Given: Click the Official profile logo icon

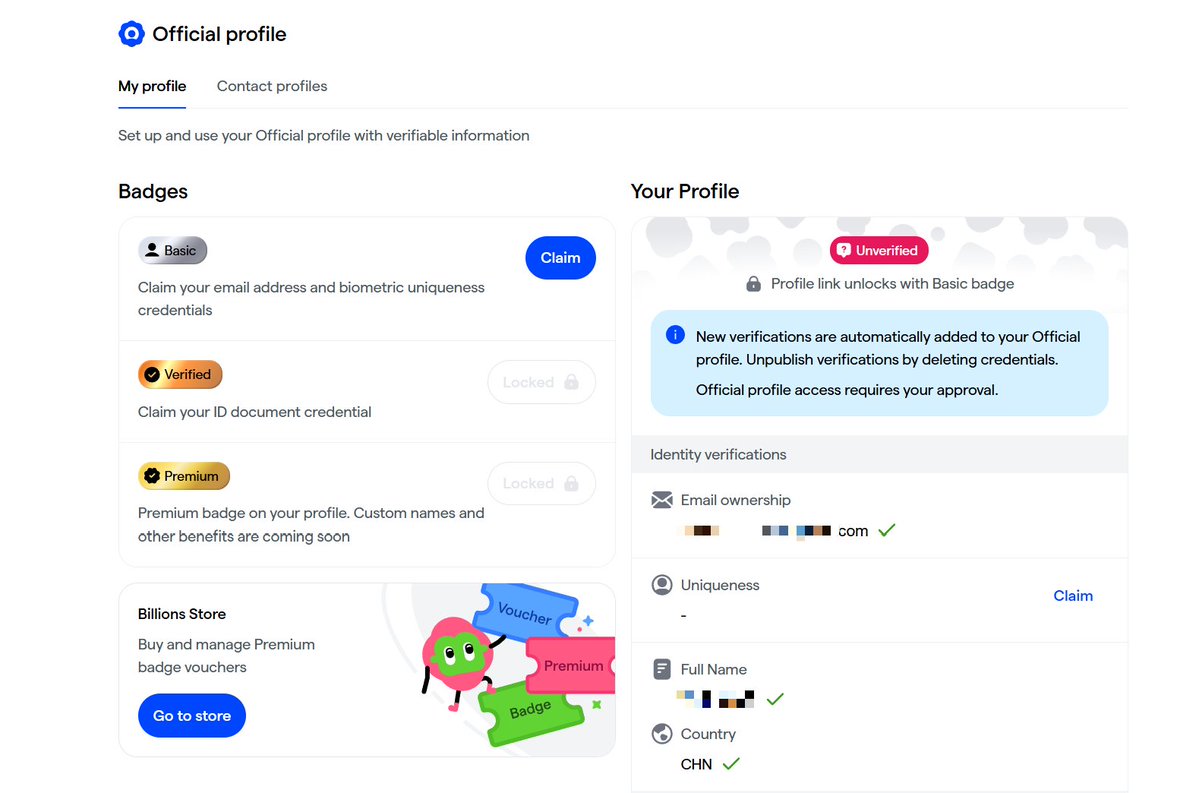Looking at the screenshot, I should click(132, 34).
